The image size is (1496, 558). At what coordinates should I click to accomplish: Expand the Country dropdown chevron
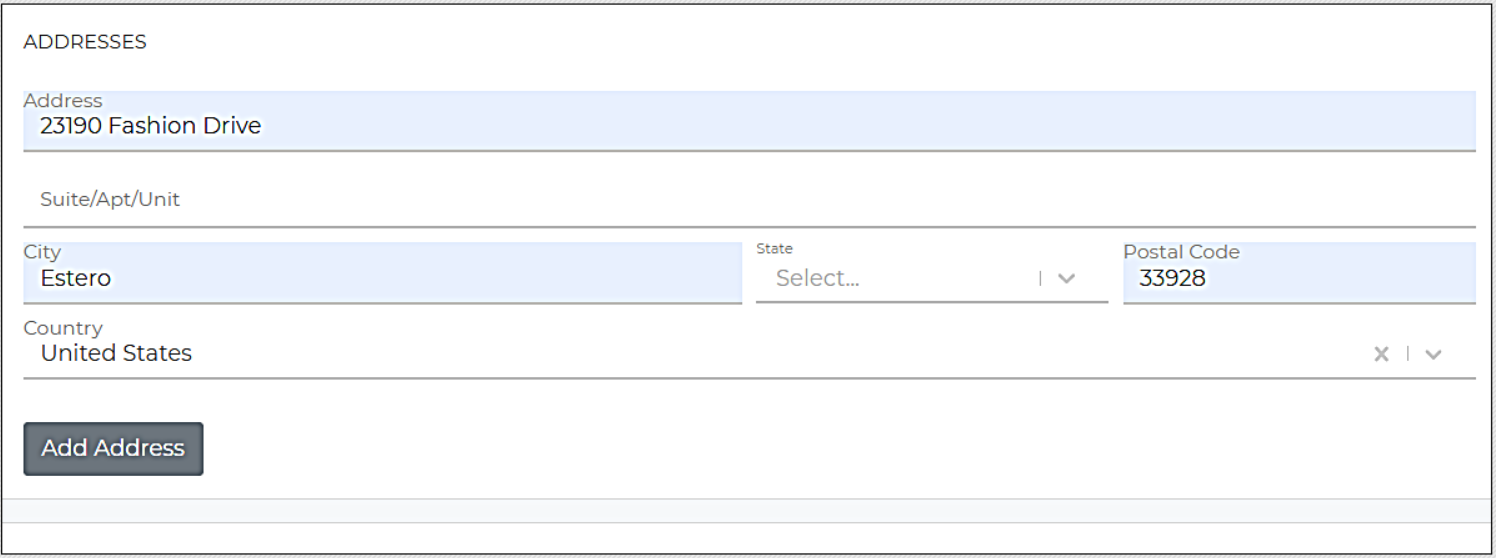coord(1433,354)
